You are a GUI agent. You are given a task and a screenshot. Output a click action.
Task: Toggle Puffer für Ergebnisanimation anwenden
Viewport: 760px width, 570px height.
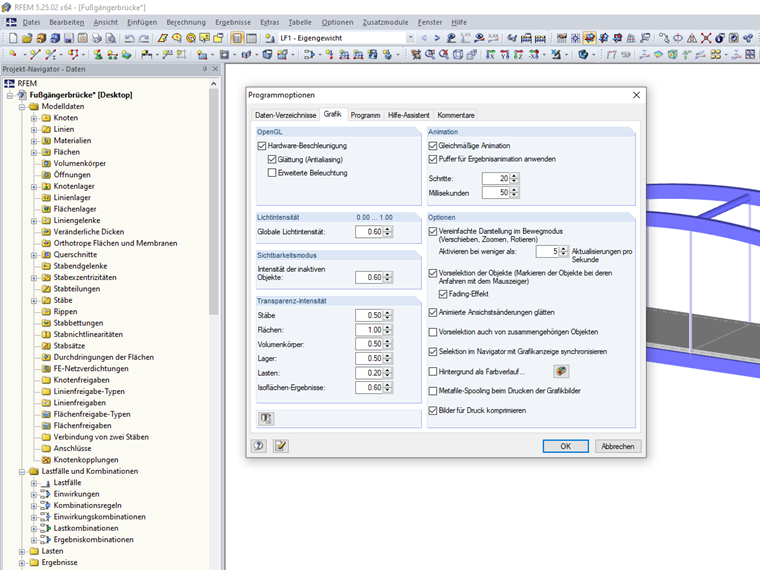tap(433, 159)
